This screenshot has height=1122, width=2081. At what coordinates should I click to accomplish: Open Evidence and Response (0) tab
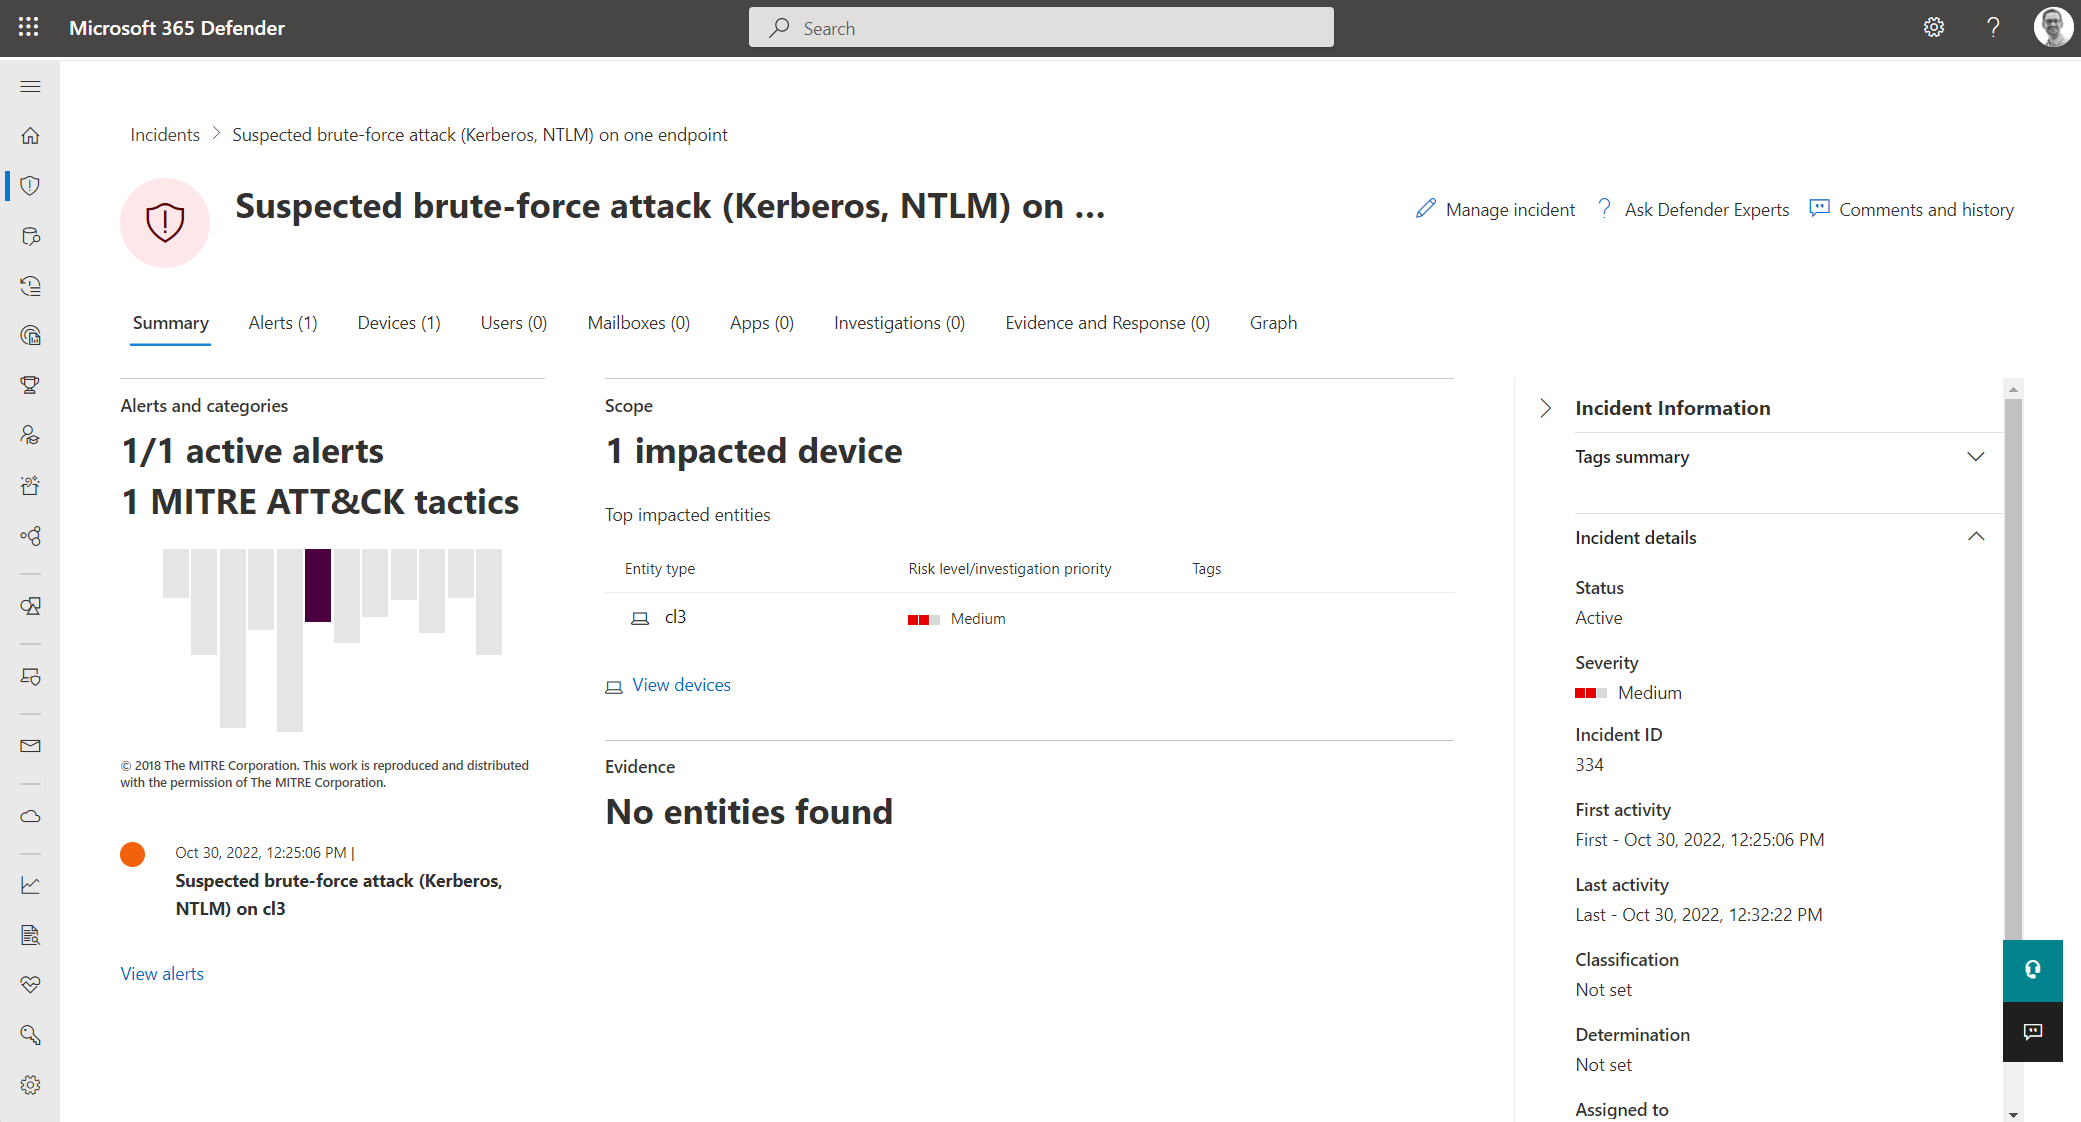pyautogui.click(x=1107, y=323)
